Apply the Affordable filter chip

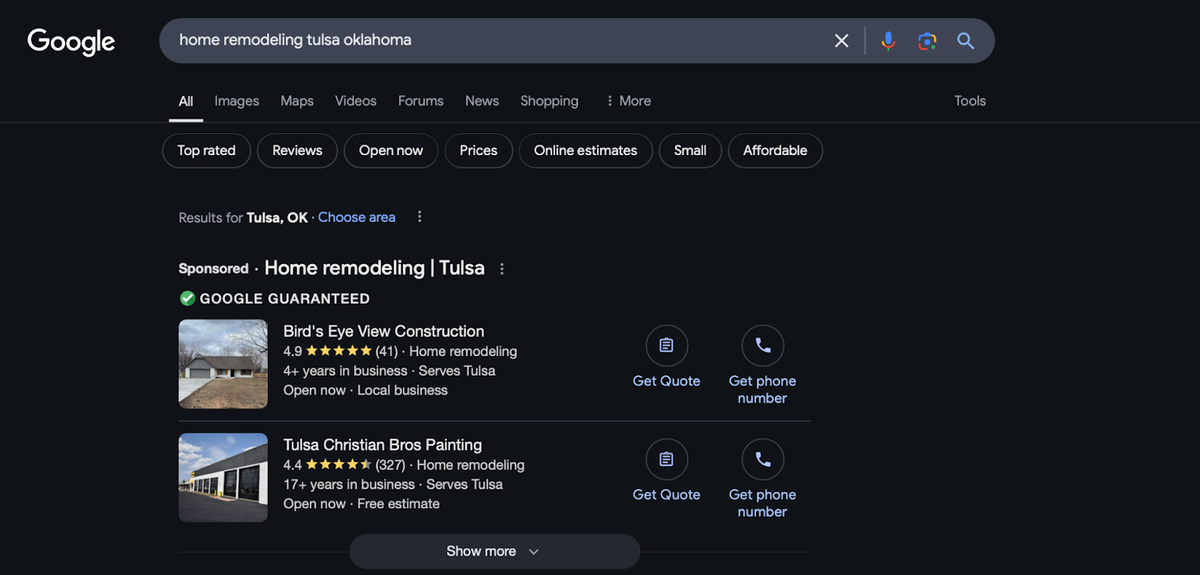tap(775, 151)
